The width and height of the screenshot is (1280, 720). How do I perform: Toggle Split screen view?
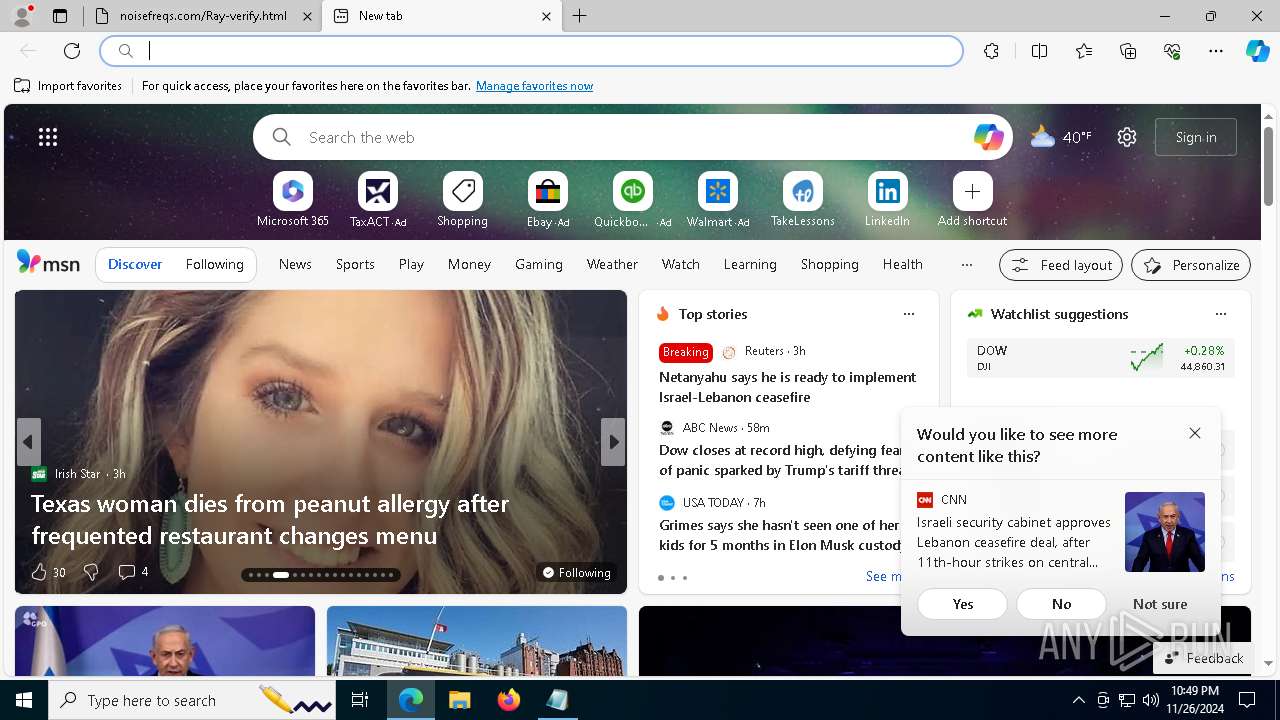click(1039, 51)
